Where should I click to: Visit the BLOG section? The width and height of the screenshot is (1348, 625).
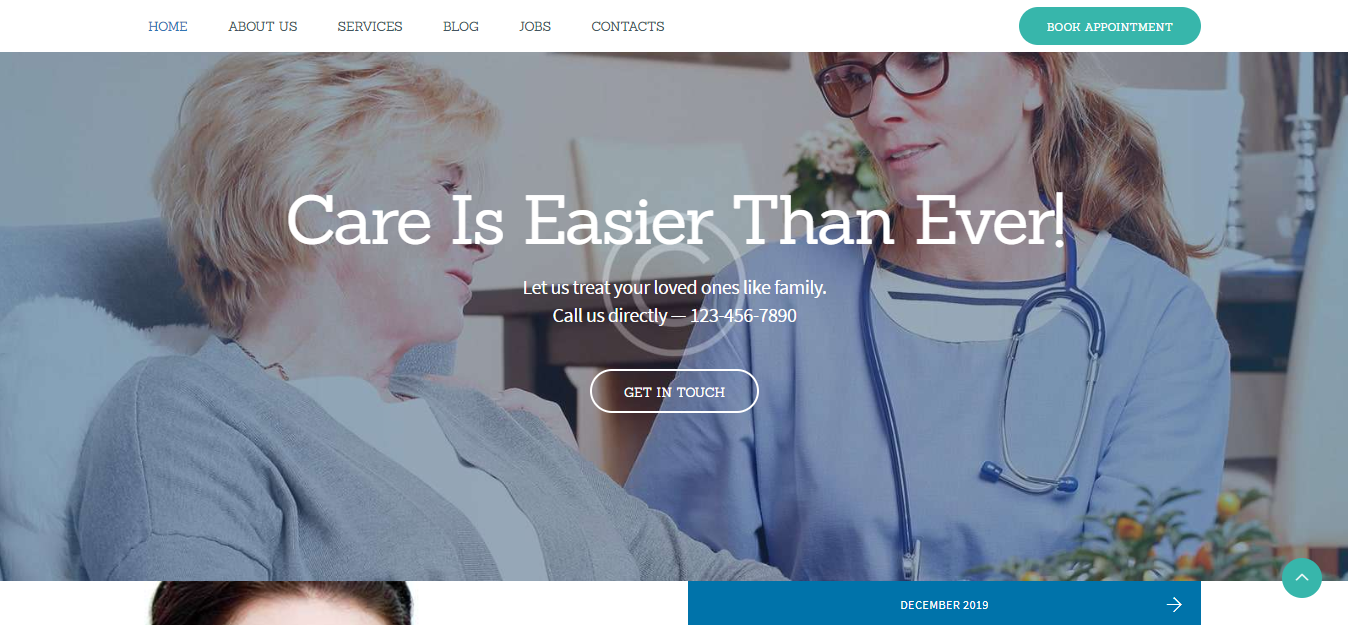coord(461,26)
